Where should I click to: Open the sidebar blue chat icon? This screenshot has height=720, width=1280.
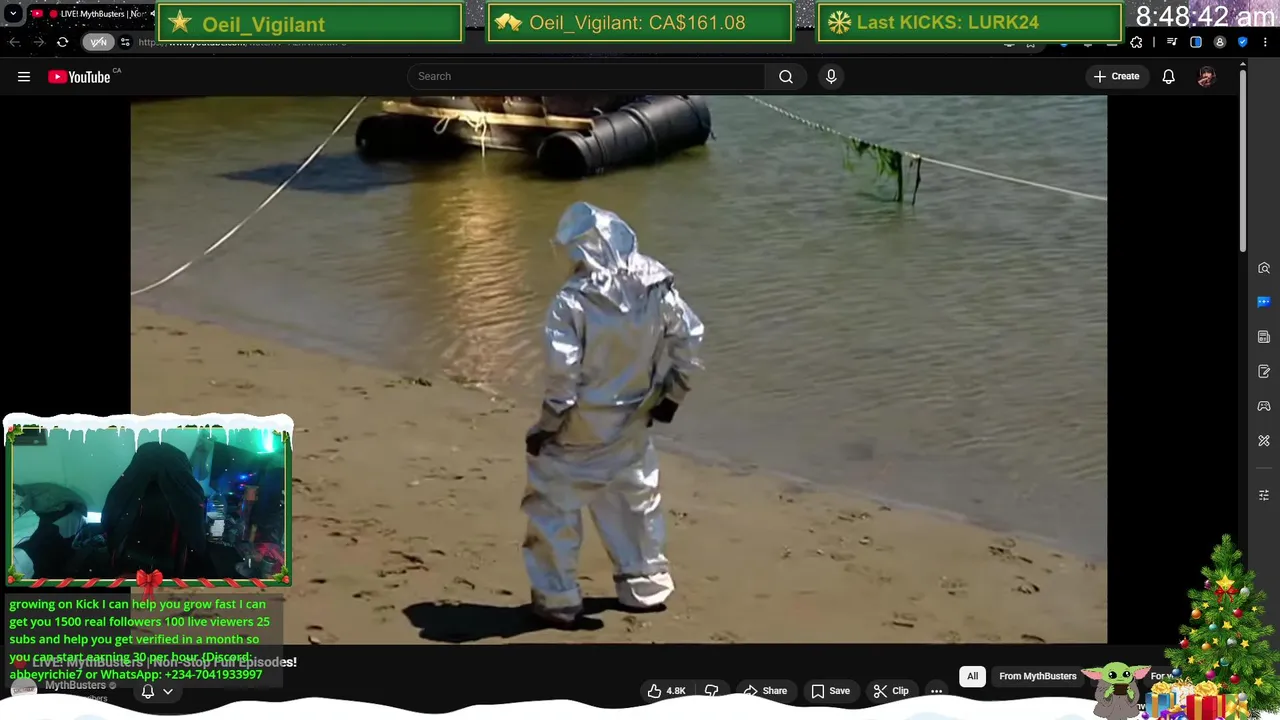pyautogui.click(x=1264, y=302)
